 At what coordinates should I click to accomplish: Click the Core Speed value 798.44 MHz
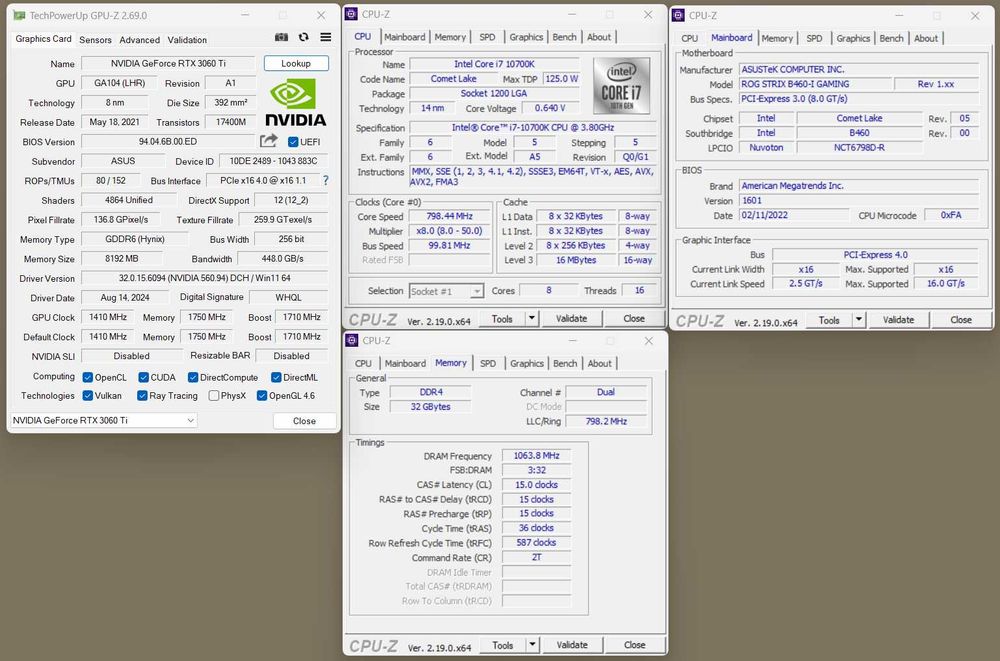[449, 216]
